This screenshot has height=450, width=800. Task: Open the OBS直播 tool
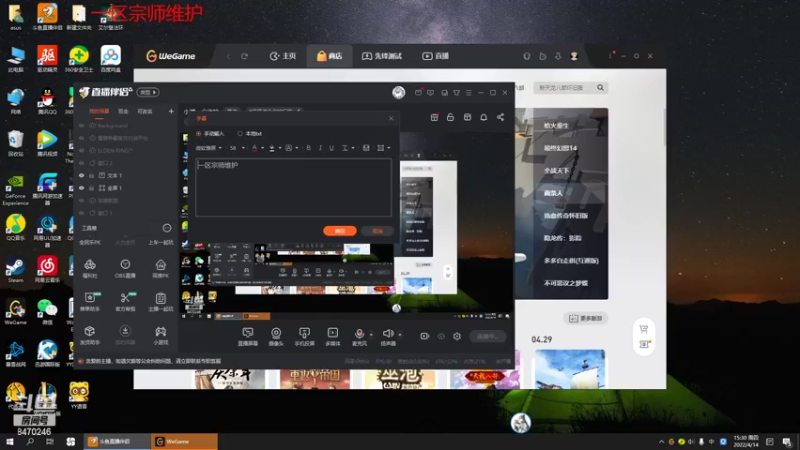tap(125, 268)
